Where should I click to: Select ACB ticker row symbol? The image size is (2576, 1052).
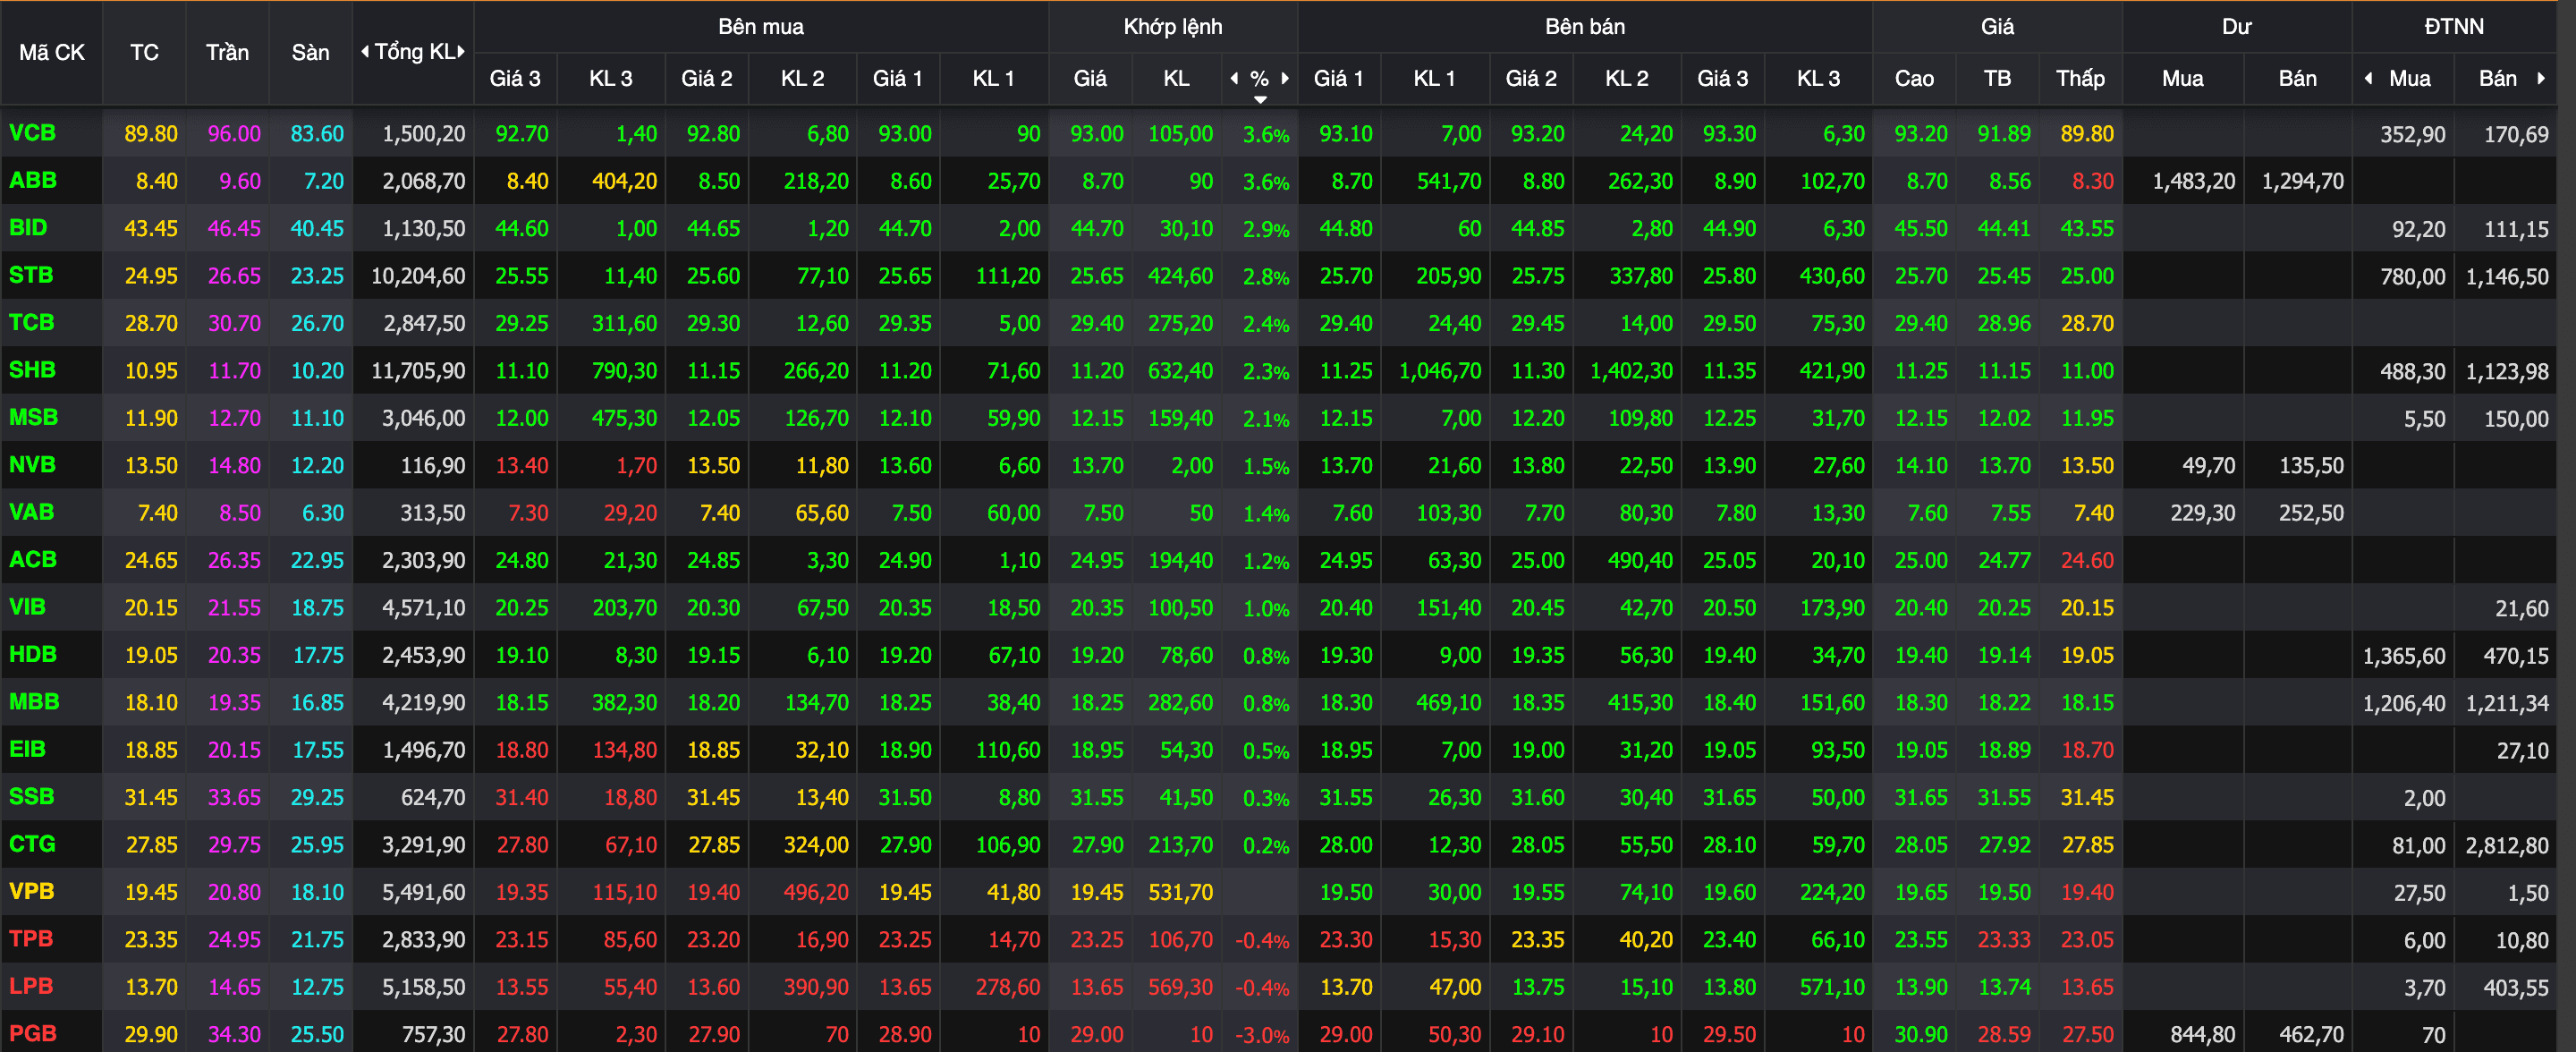pos(33,559)
